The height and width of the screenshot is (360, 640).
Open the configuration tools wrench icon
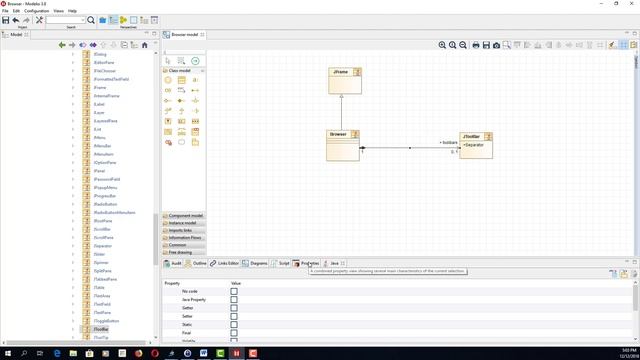tap(39, 20)
